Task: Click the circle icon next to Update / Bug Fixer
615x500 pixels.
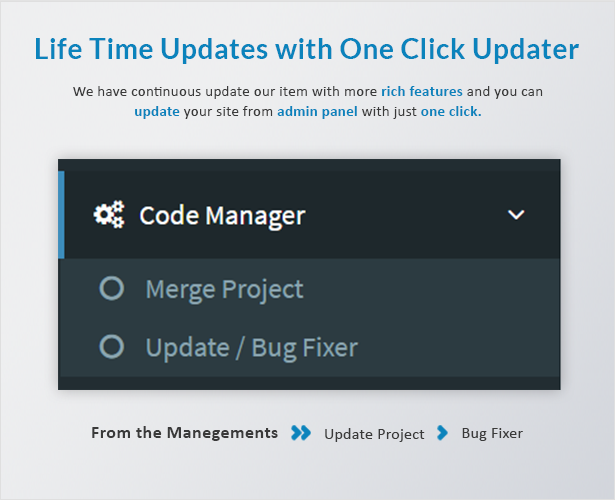Action: tap(112, 347)
